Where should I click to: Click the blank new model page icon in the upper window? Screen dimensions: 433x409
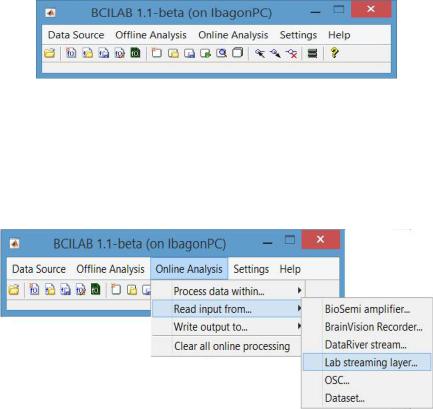(x=157, y=53)
